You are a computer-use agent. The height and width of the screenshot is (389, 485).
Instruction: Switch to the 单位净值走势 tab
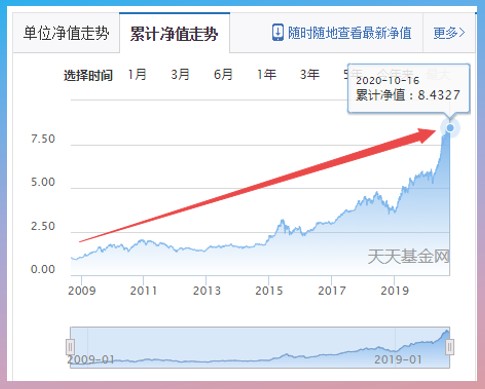pos(66,33)
